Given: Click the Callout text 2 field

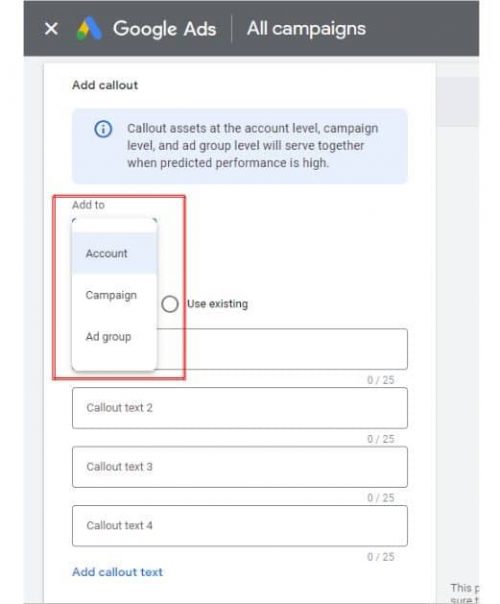Looking at the screenshot, I should (240, 408).
